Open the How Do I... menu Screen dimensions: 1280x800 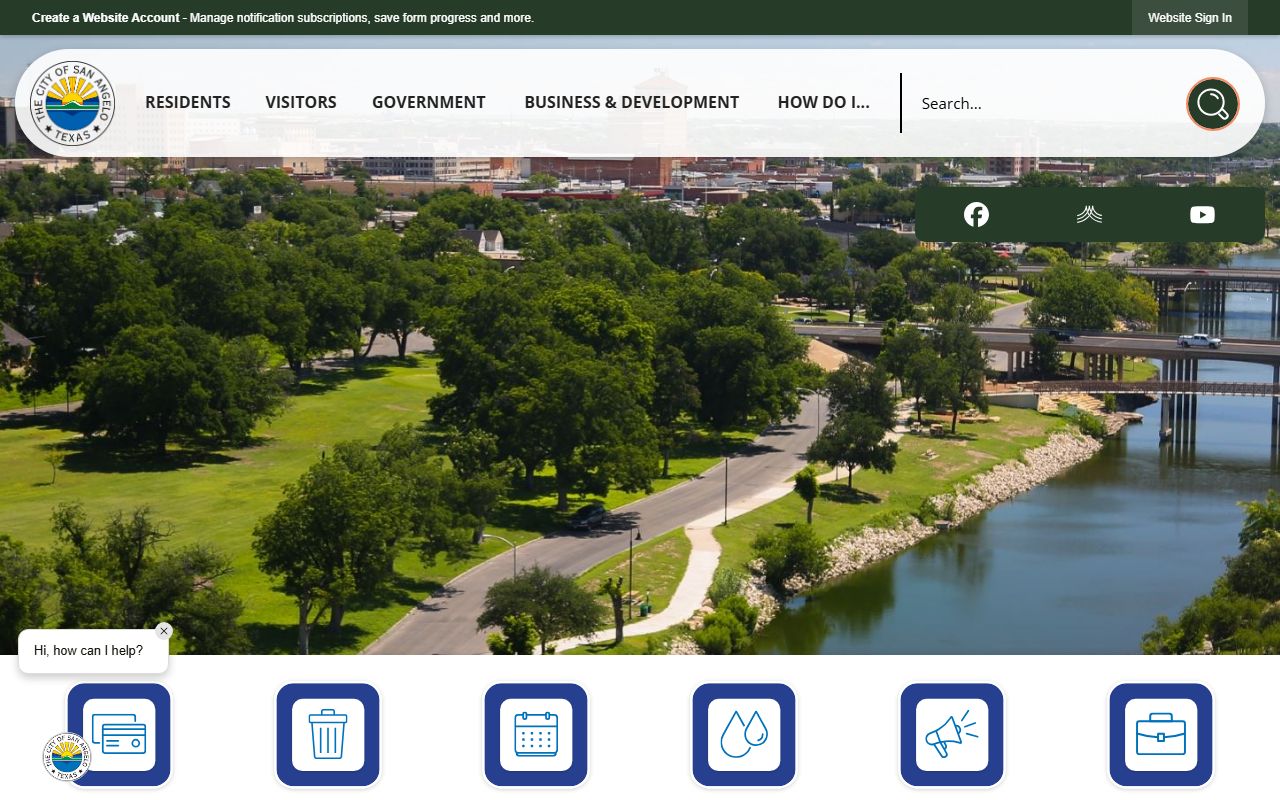pyautogui.click(x=823, y=102)
